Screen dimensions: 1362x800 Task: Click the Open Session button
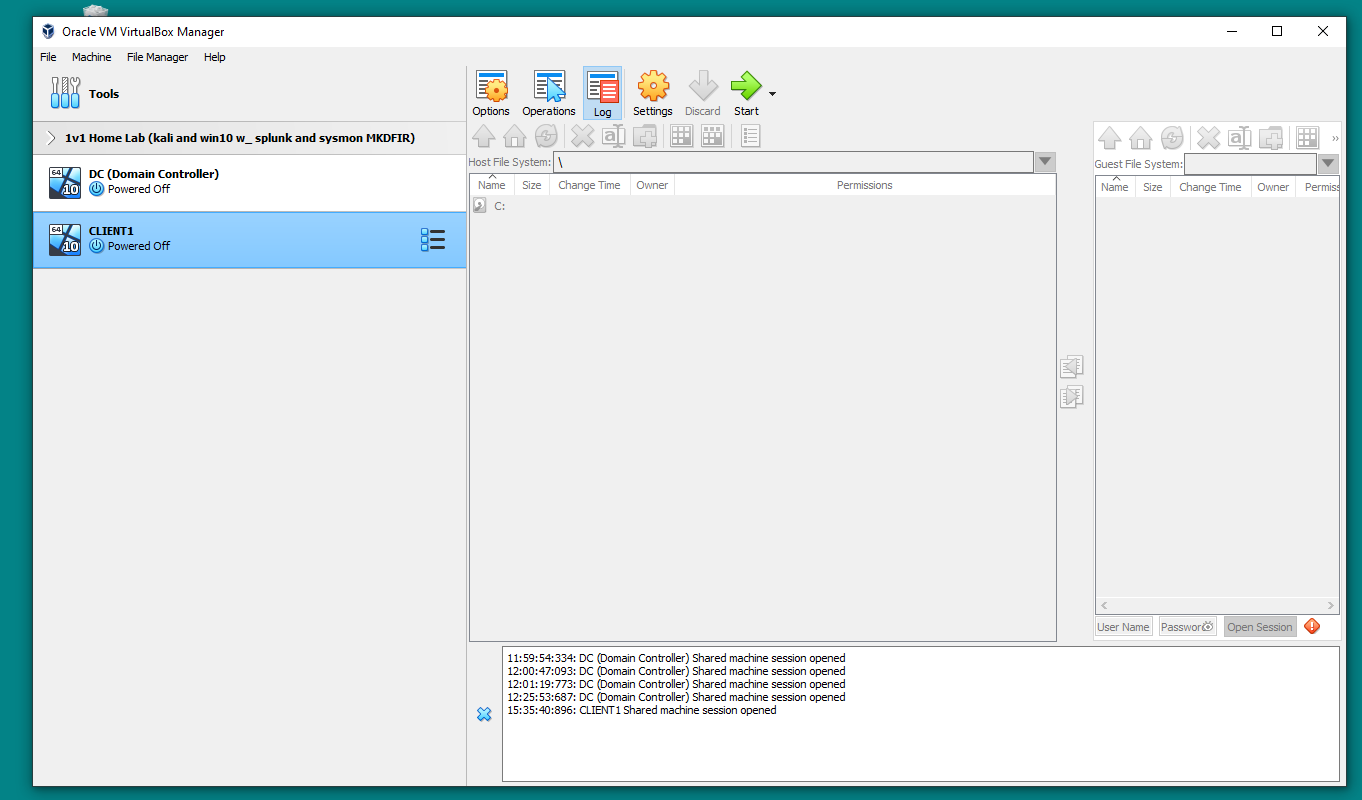coord(1260,627)
